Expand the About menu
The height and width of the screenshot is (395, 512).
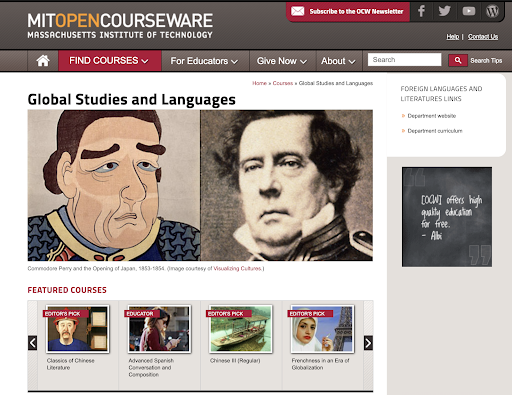coord(338,61)
